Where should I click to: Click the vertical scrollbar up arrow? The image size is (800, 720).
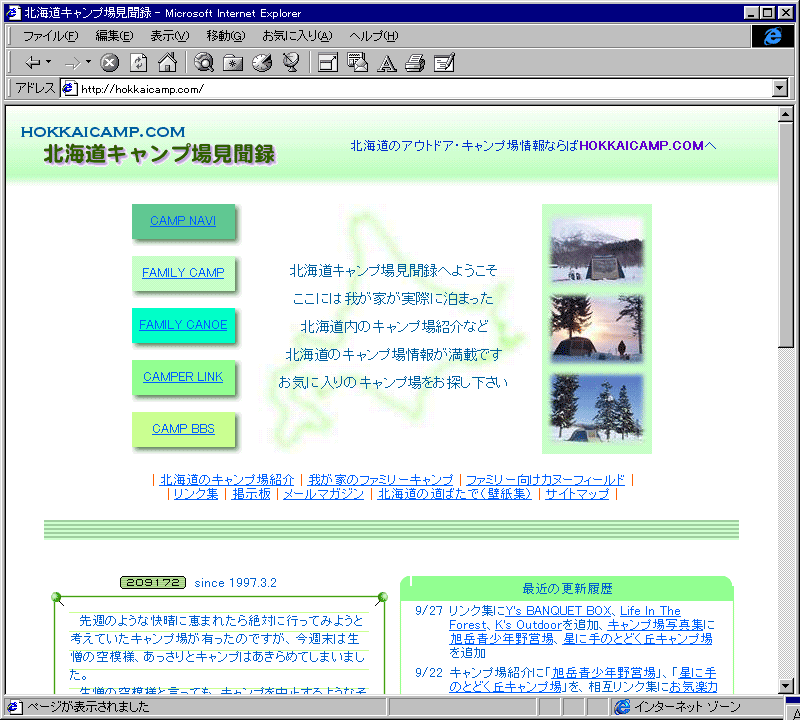(786, 114)
